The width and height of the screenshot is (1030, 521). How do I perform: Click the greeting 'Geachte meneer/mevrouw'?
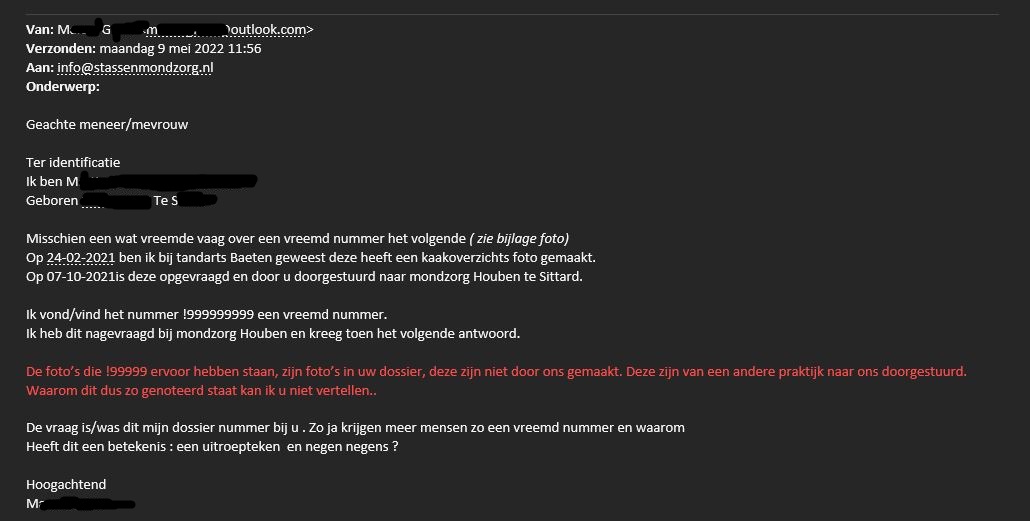107,125
